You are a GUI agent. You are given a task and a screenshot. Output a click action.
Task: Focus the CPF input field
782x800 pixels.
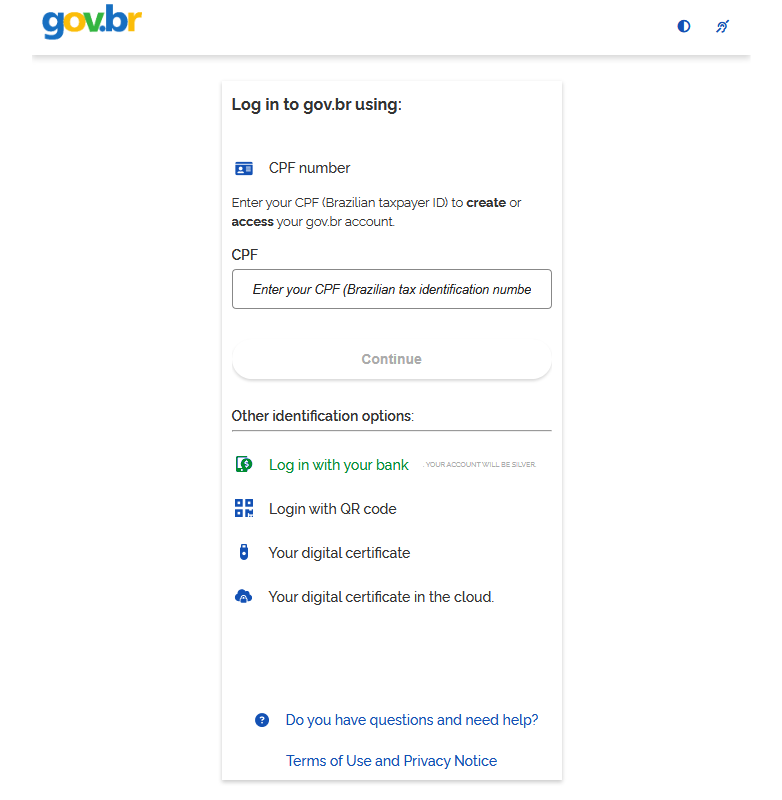point(391,289)
